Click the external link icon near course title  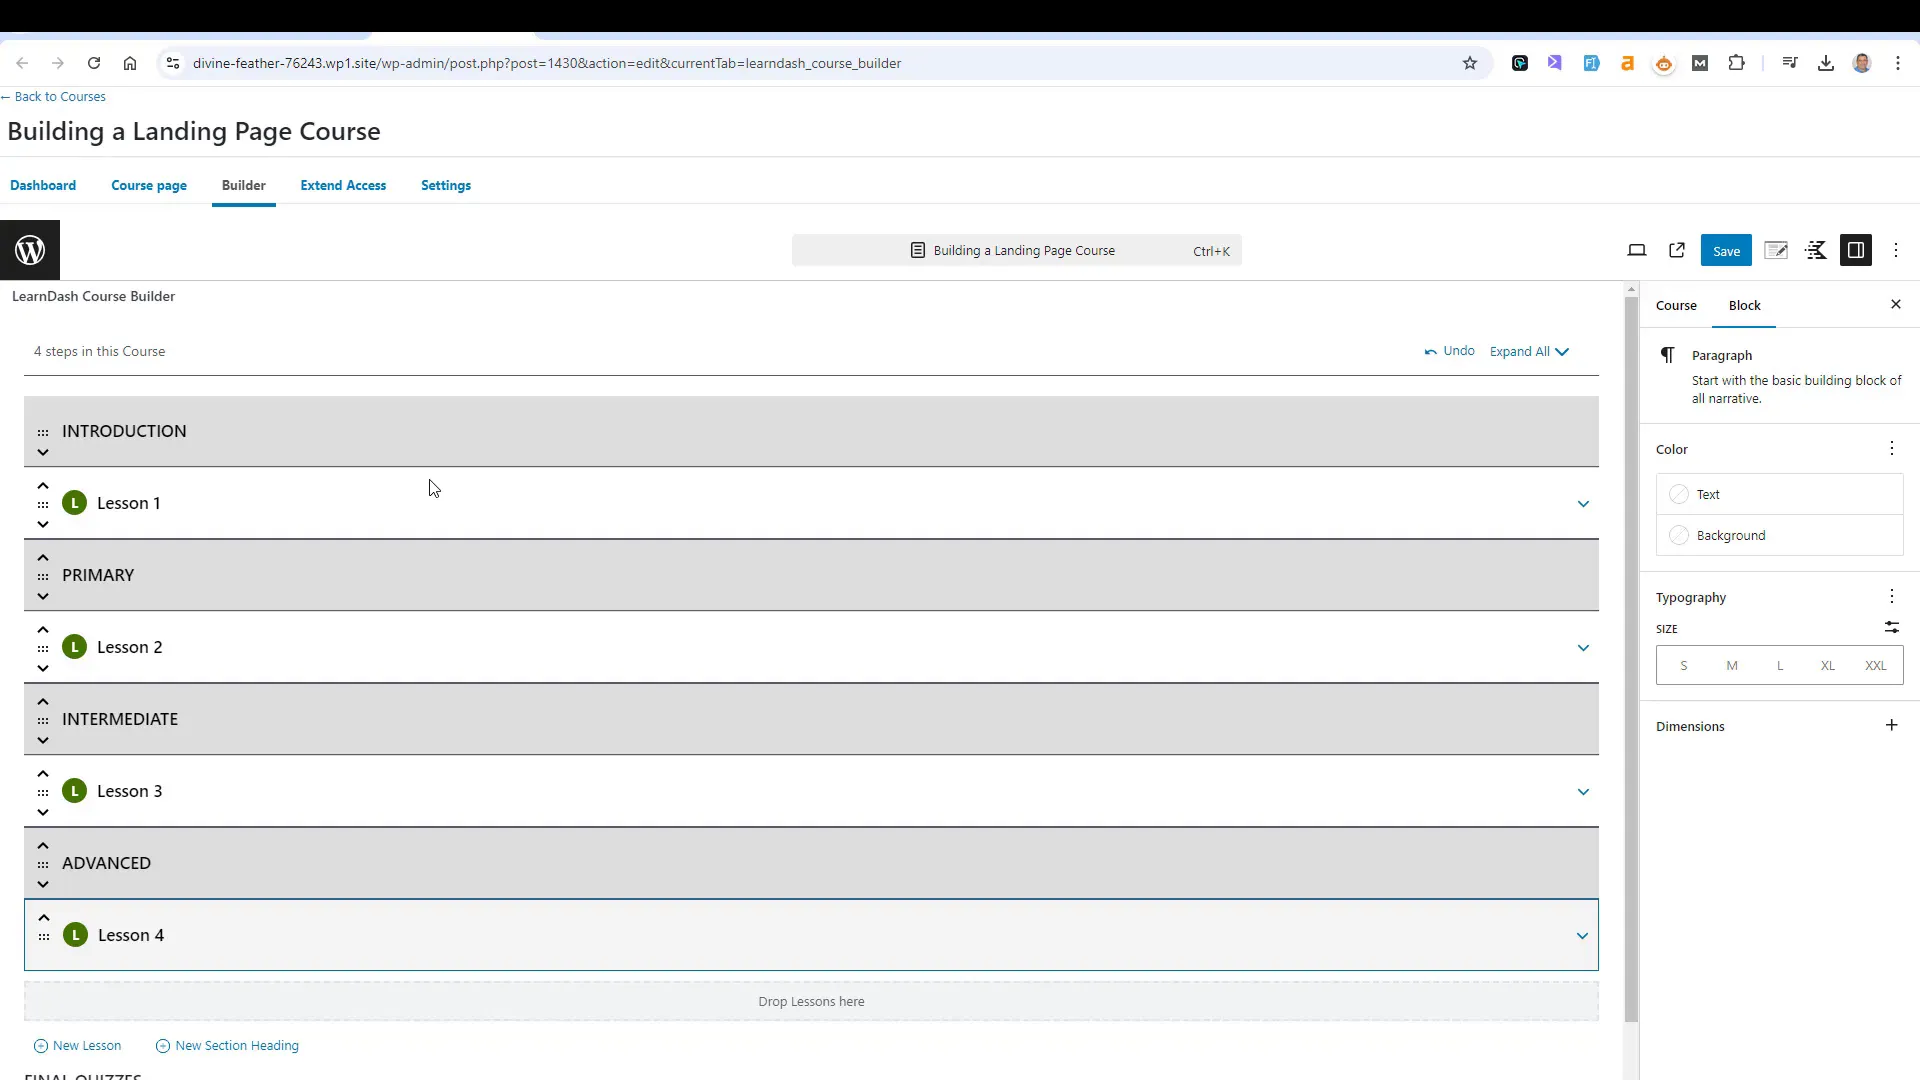[1676, 251]
